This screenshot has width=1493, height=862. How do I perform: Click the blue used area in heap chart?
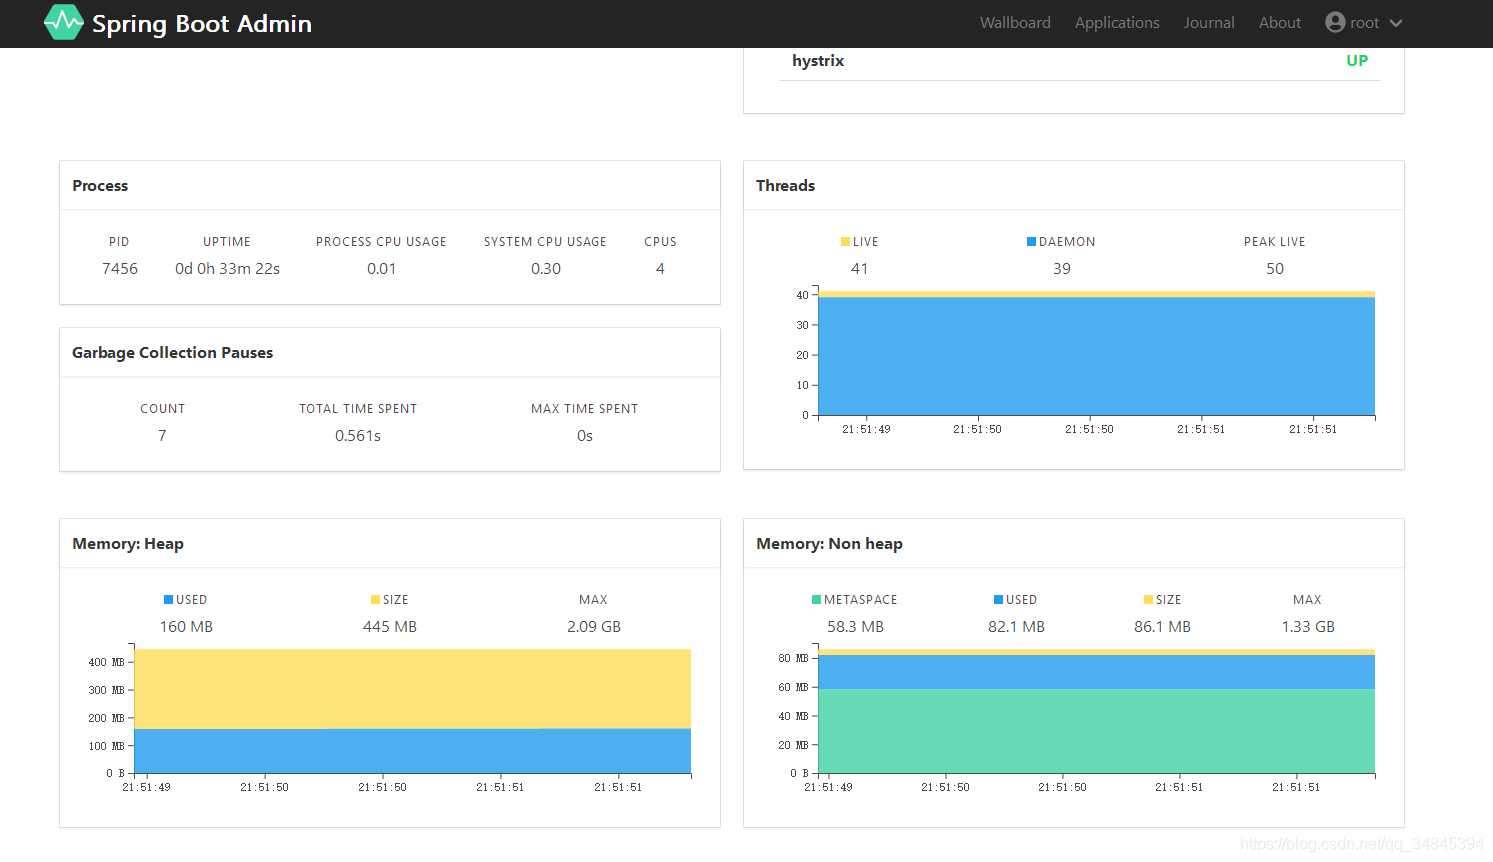coord(412,751)
